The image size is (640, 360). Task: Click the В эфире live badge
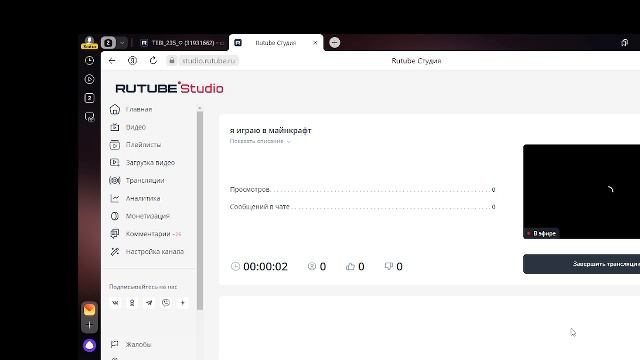pos(542,233)
